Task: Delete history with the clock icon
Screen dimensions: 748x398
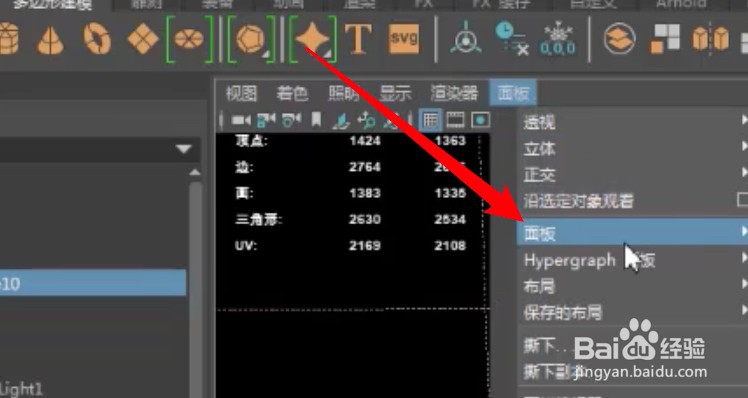Action: coord(512,39)
